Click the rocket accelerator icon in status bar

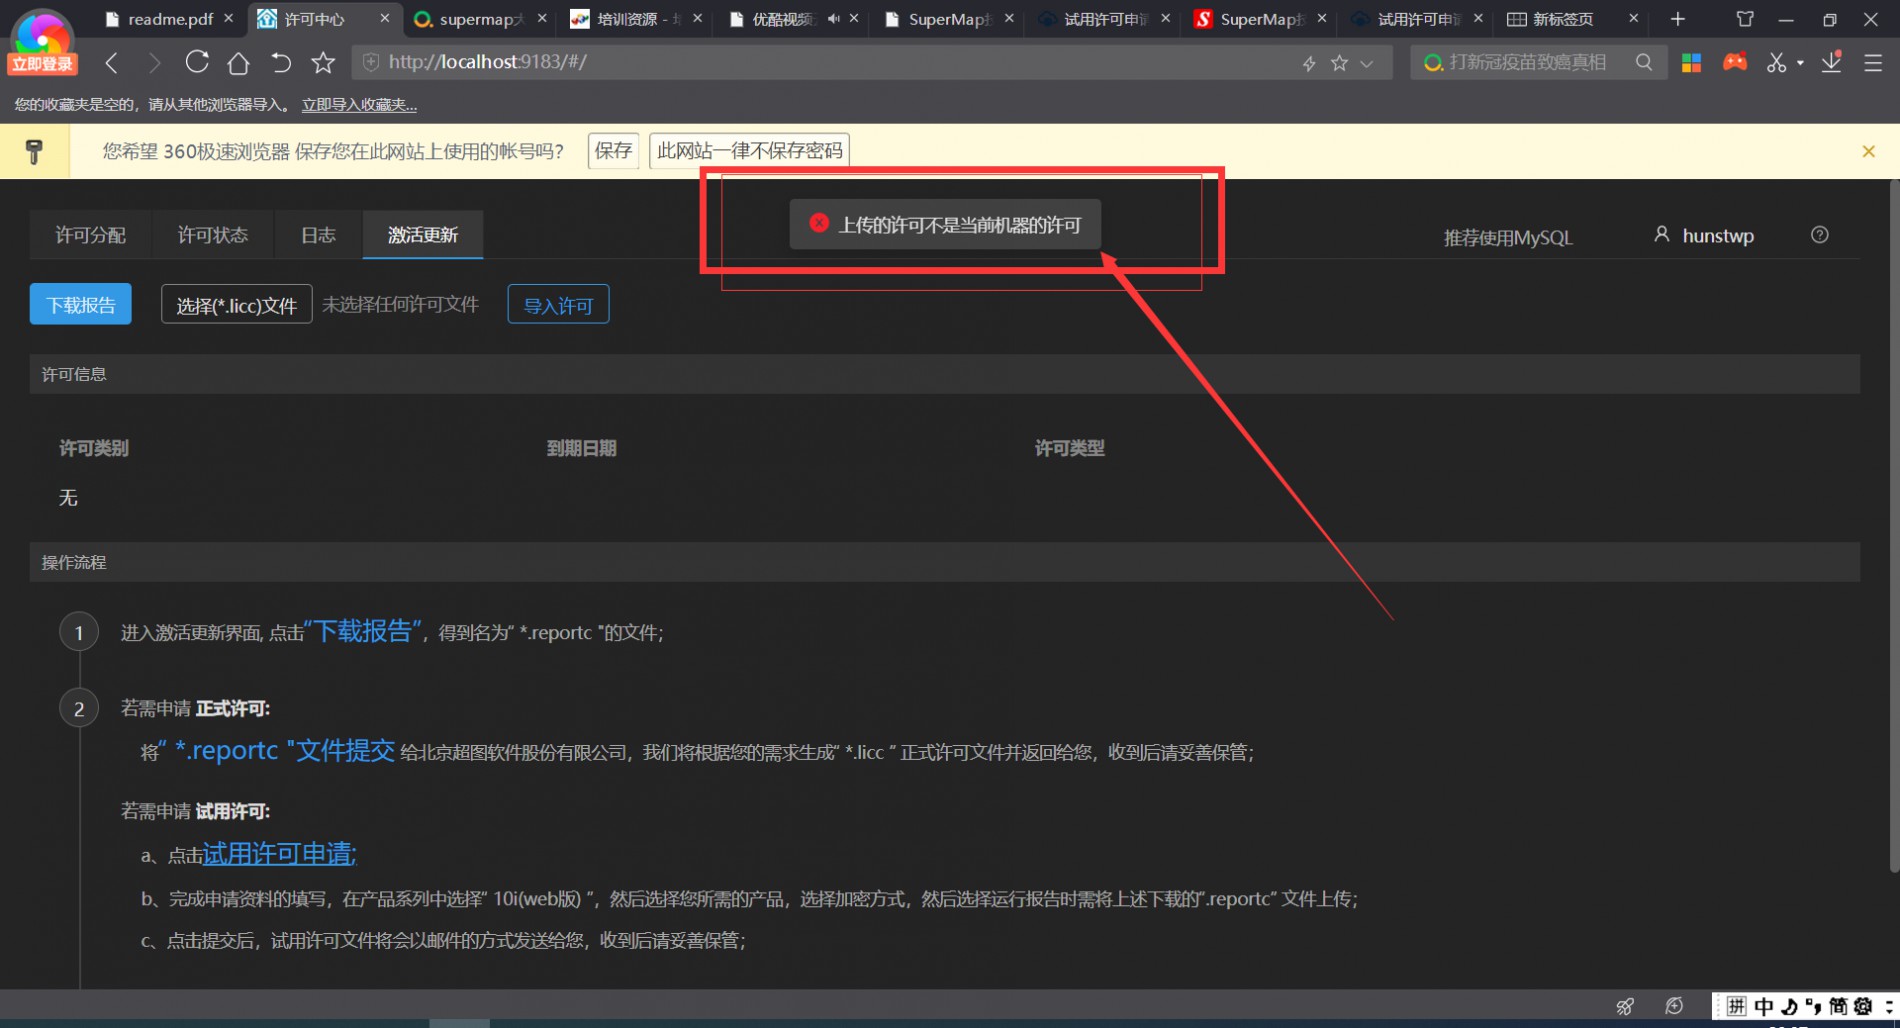(x=1625, y=1006)
